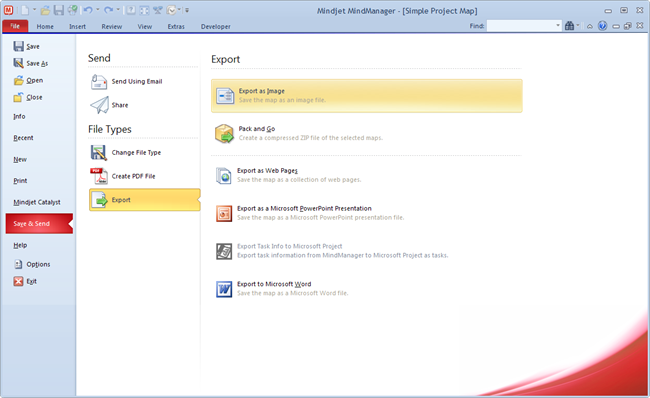Switch to the Review ribbon tab
Viewport: 650px width, 398px height.
pos(112,27)
